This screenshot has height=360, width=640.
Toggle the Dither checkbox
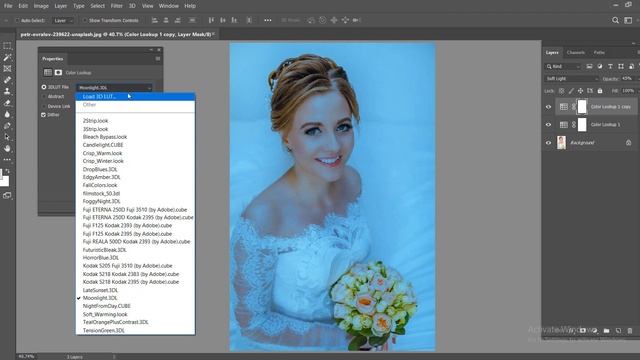43,115
